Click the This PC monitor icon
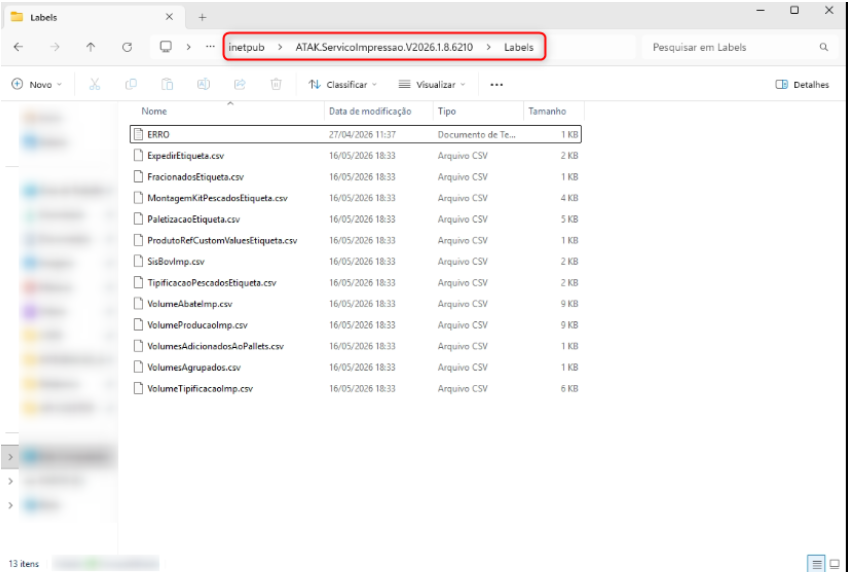The height and width of the screenshot is (577, 852). click(166, 47)
